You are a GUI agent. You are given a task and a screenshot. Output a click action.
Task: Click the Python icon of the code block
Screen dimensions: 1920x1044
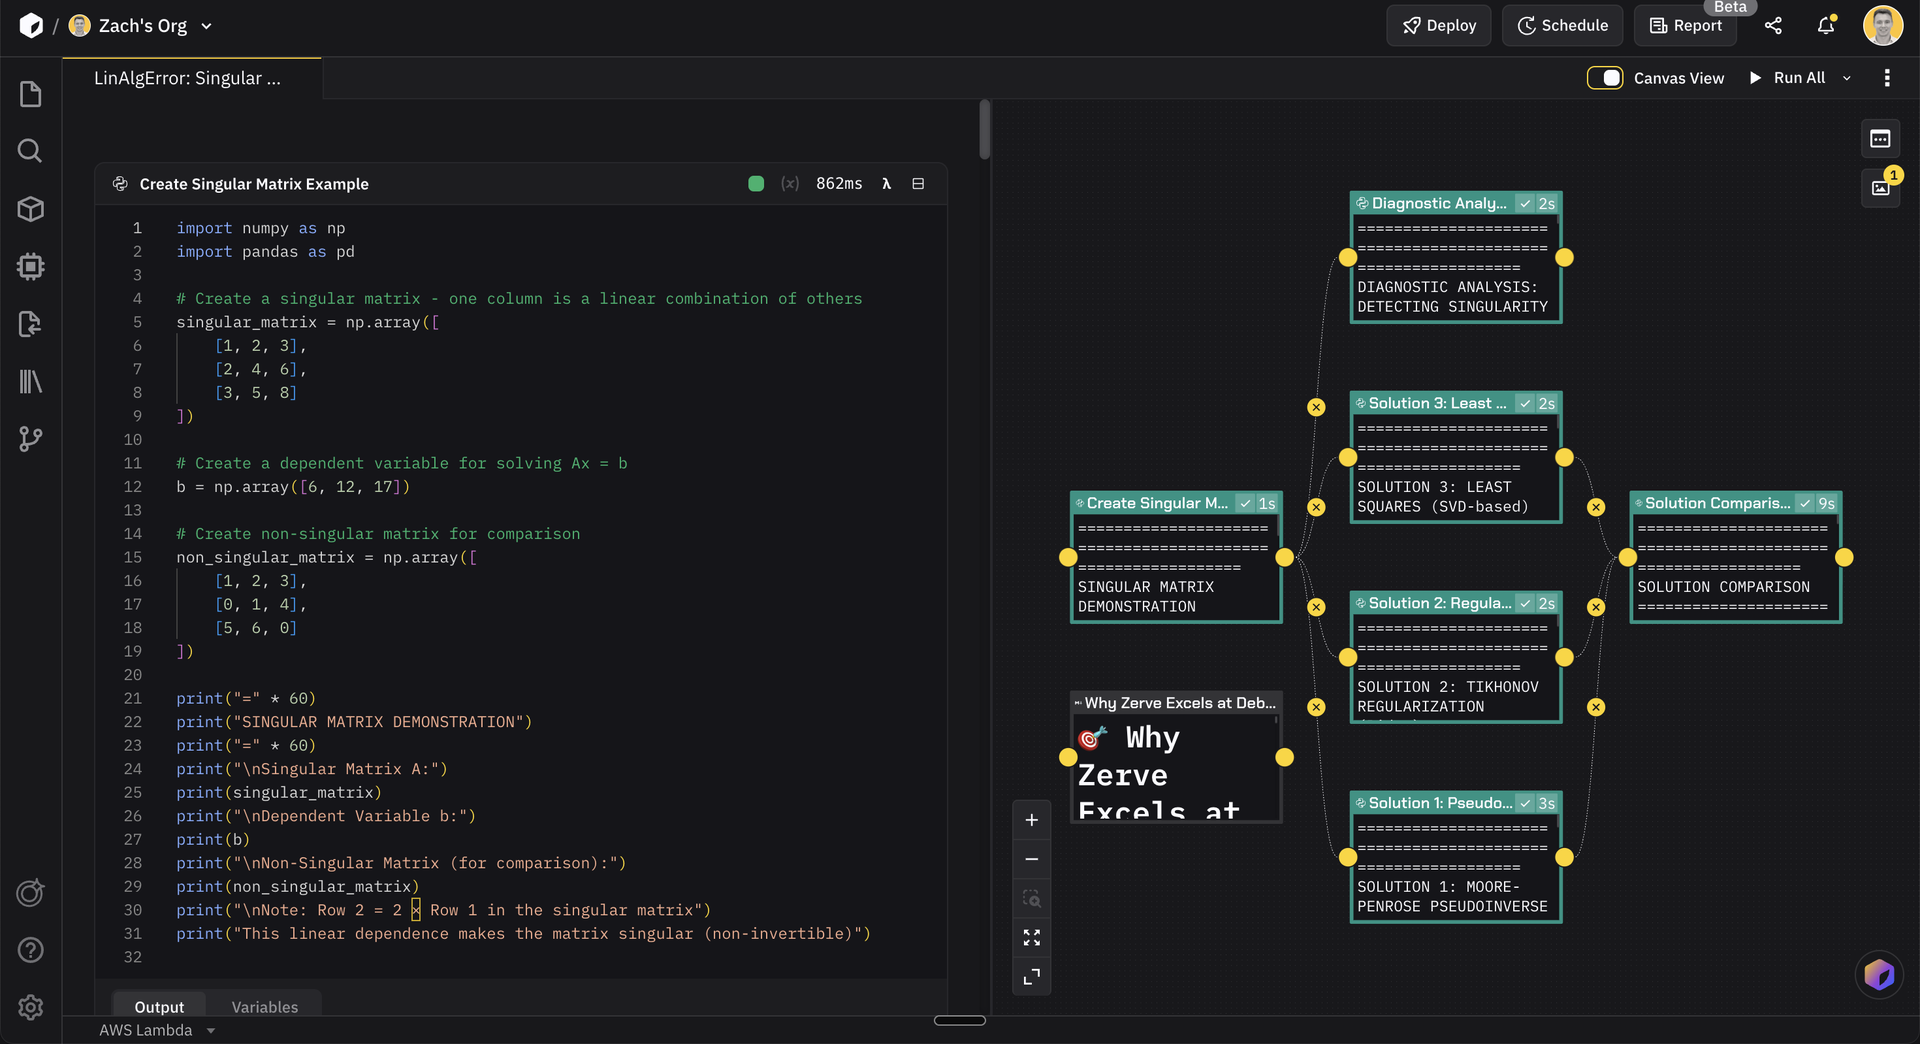[x=120, y=184]
